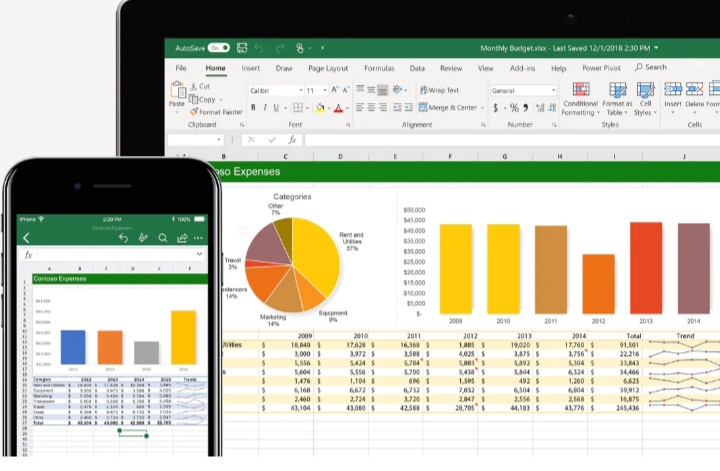Select Middle Align icon
Screen dimensions: 720x471
(371, 90)
